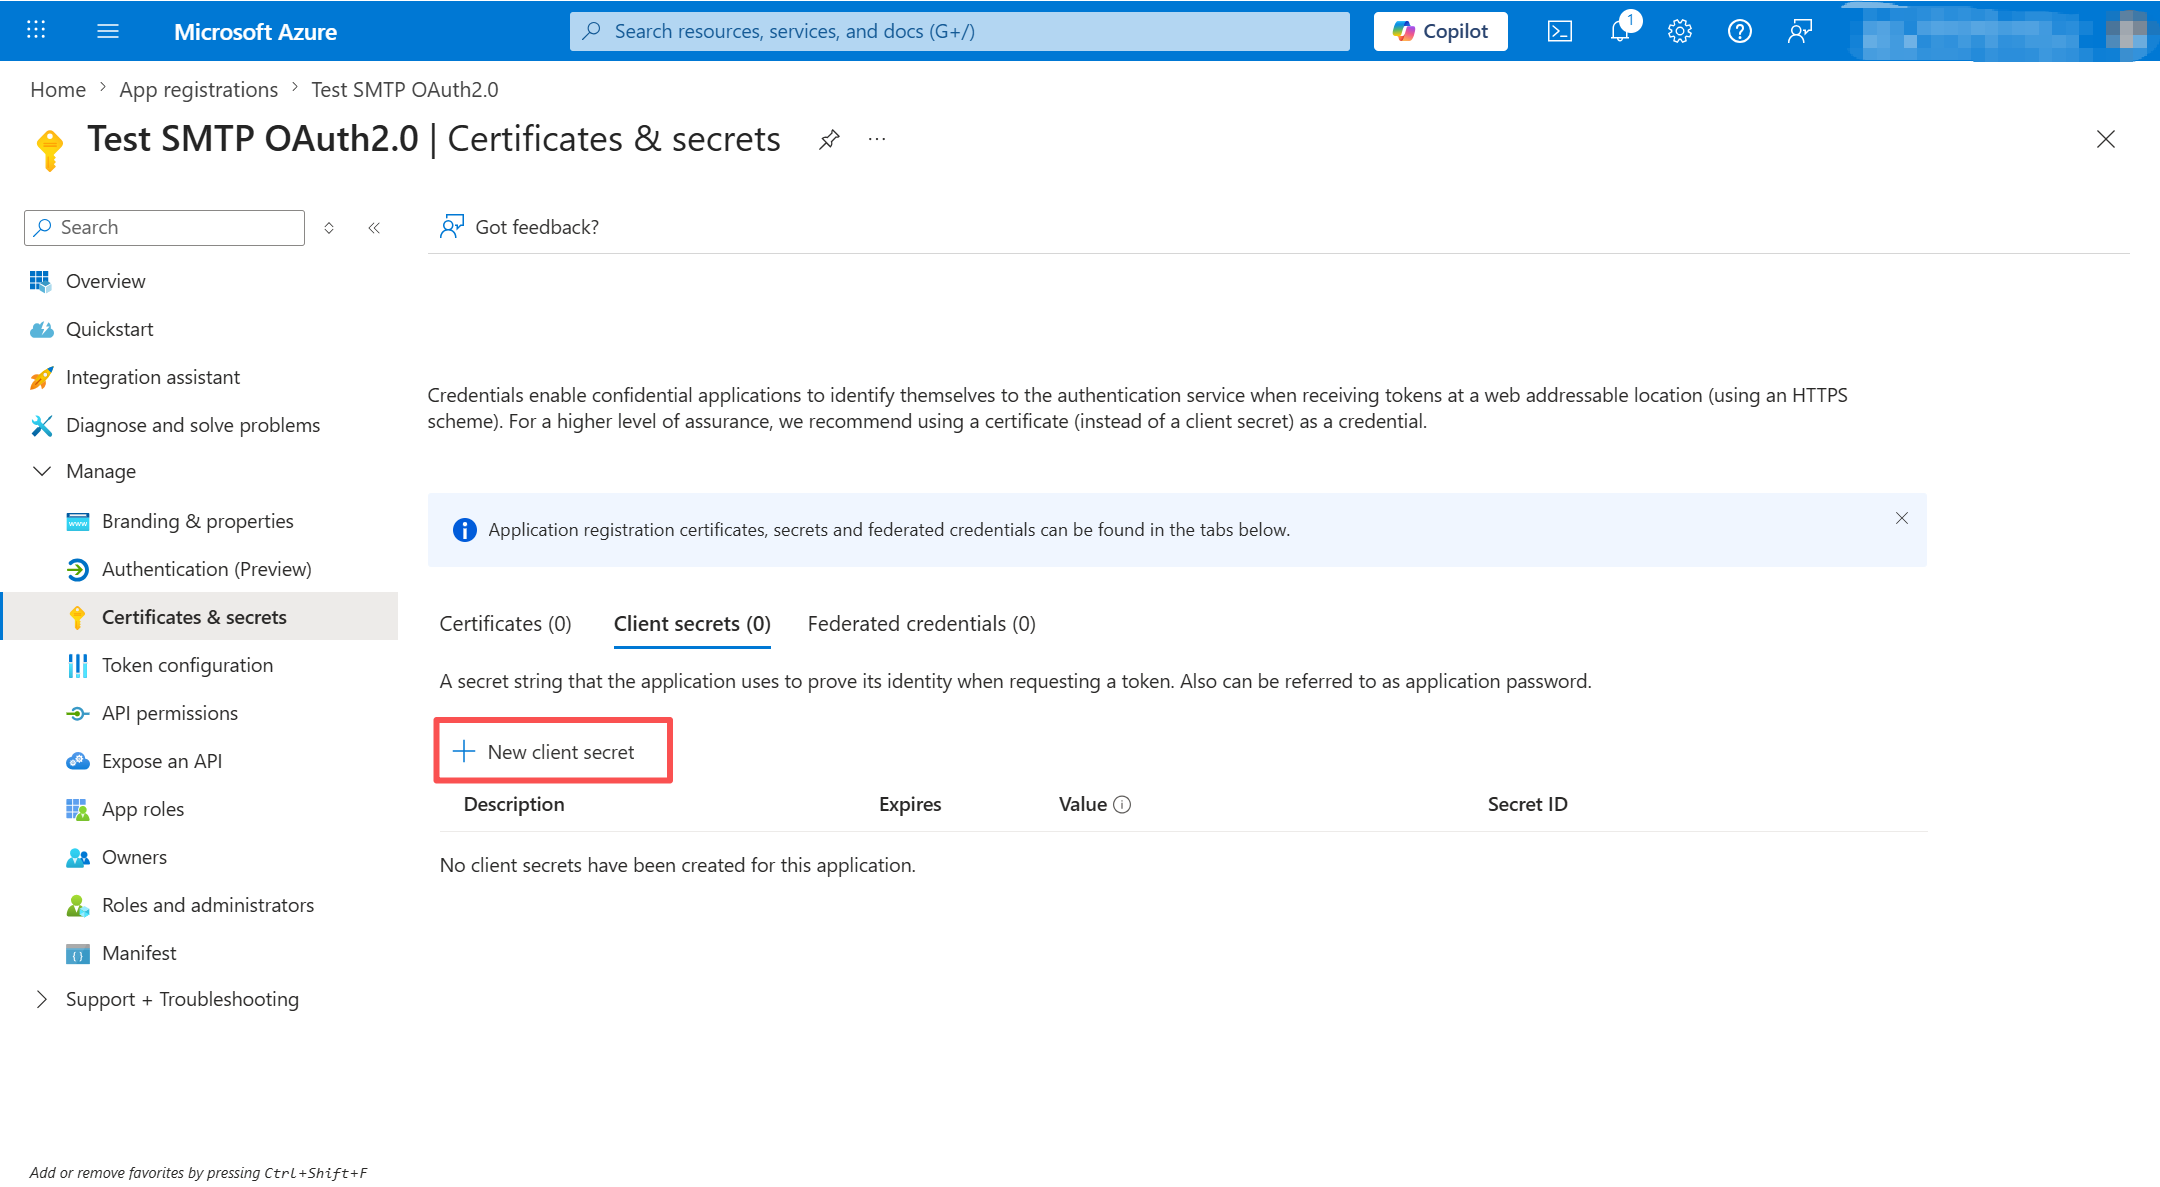
Task: Click Test SMTP OAuth2.0 breadcrumb
Action: point(405,90)
